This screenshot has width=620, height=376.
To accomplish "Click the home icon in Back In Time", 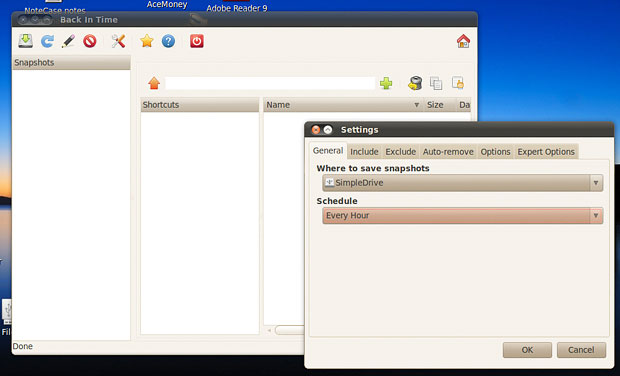I will pos(463,41).
